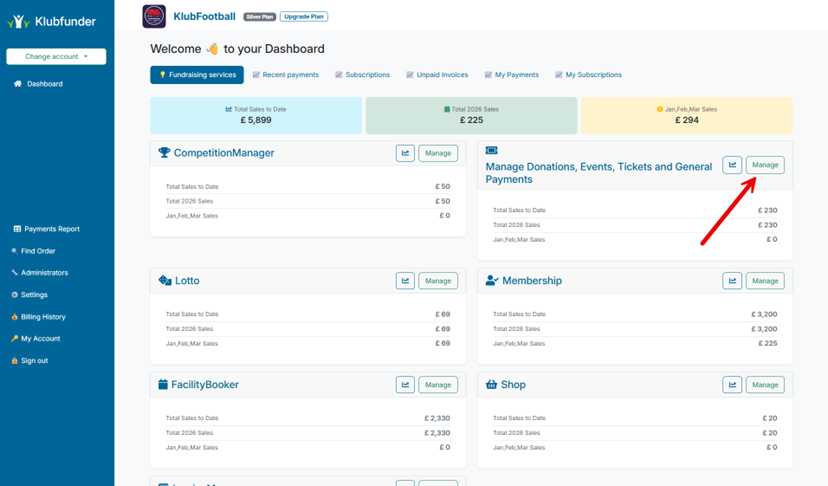This screenshot has height=486, width=828.
Task: Click Manage for CompetitionManager
Action: point(438,153)
